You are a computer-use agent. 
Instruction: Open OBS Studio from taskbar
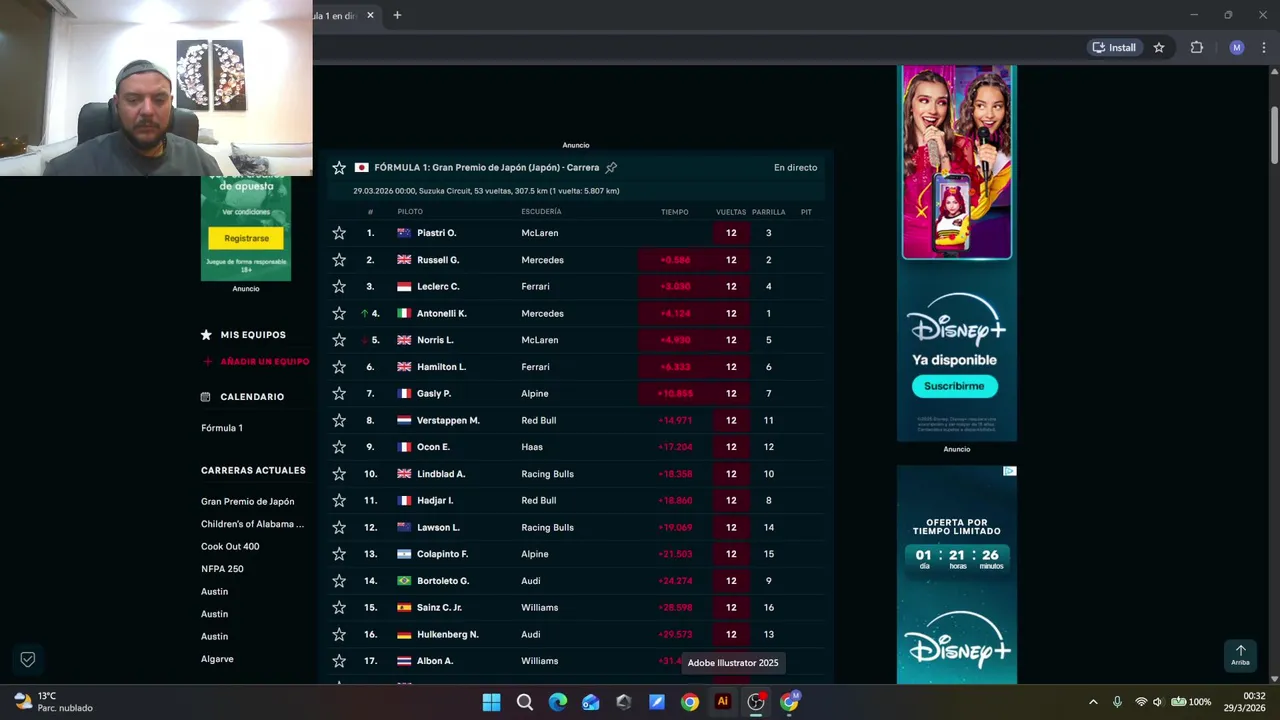tap(756, 702)
